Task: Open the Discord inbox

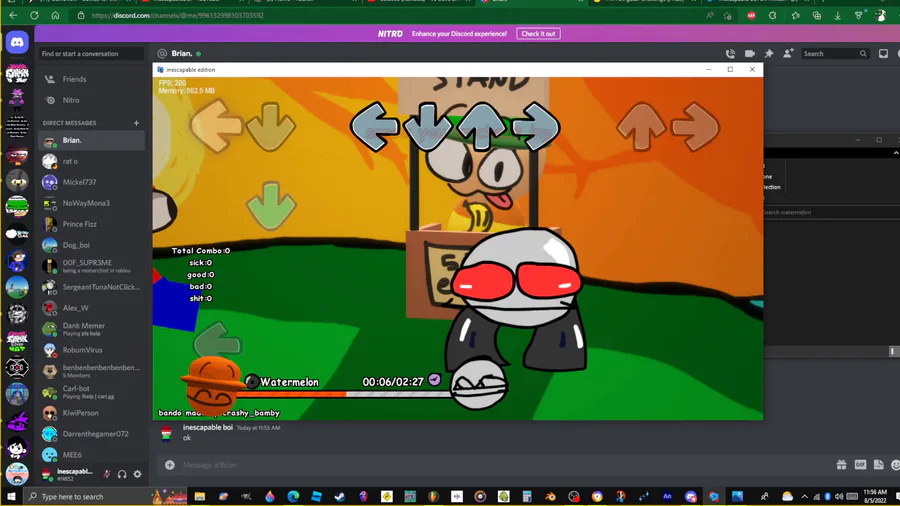Action: coord(883,53)
